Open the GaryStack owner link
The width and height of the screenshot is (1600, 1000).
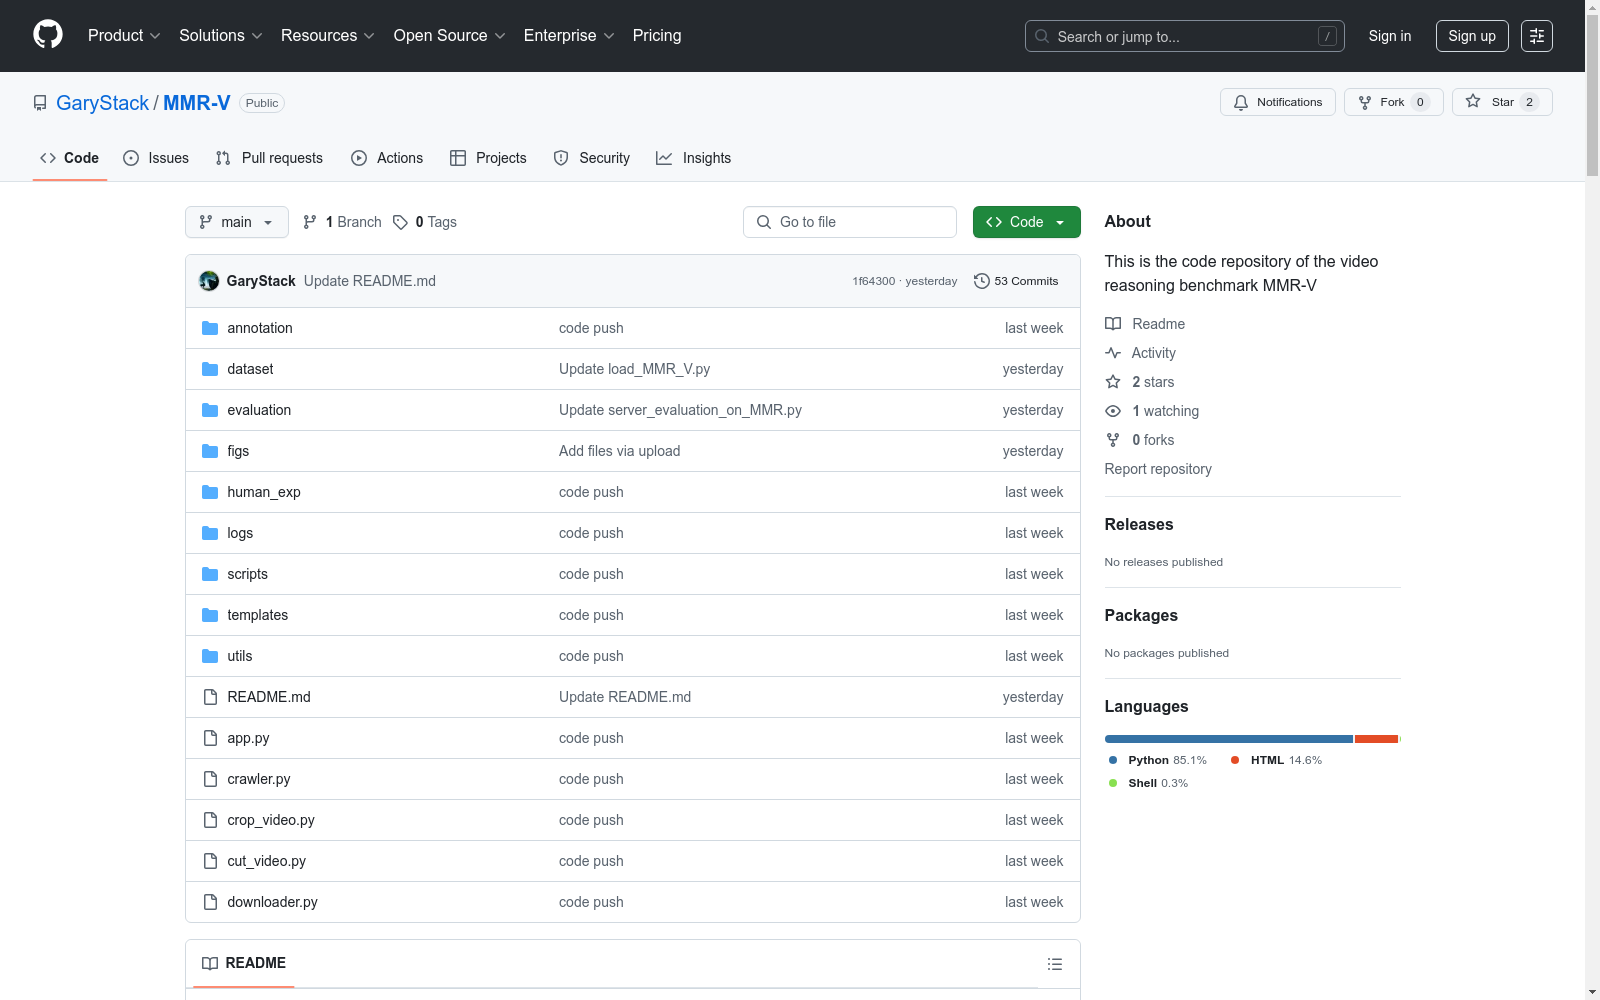(x=102, y=103)
